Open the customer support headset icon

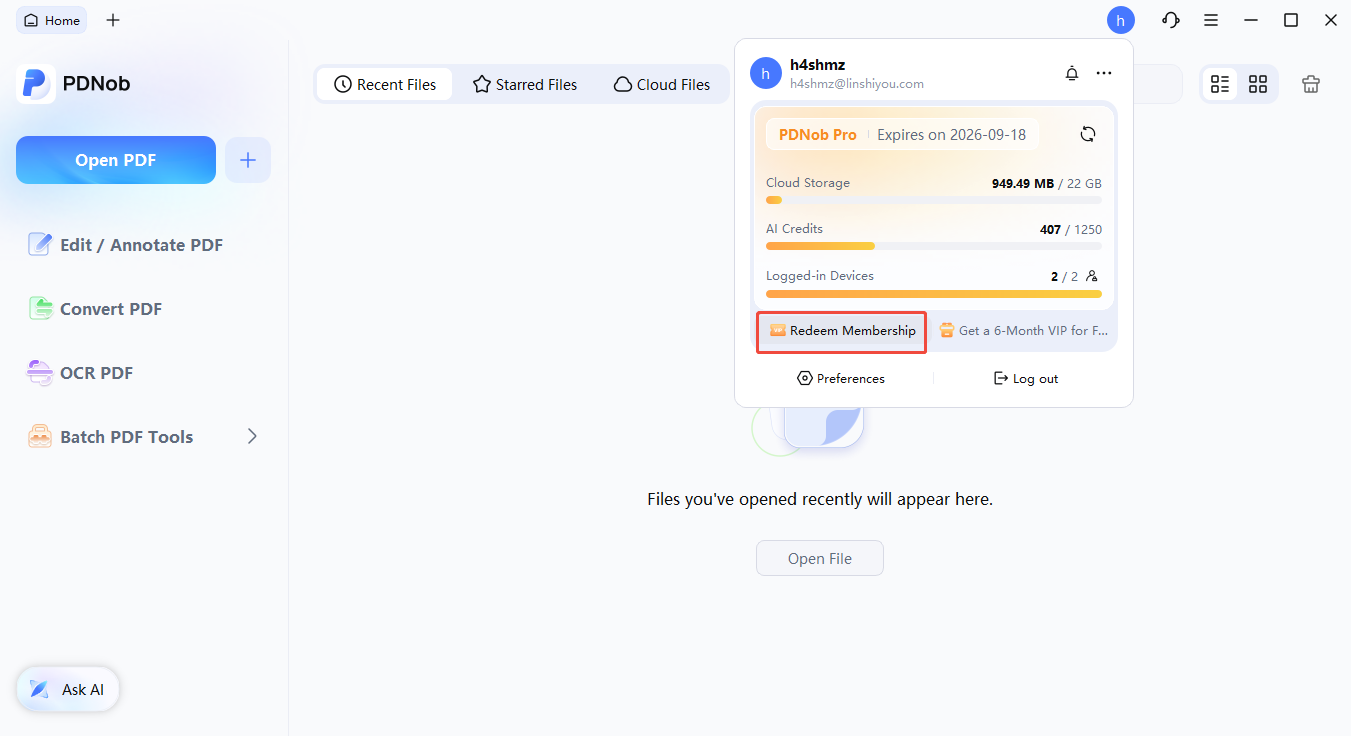pos(1170,20)
